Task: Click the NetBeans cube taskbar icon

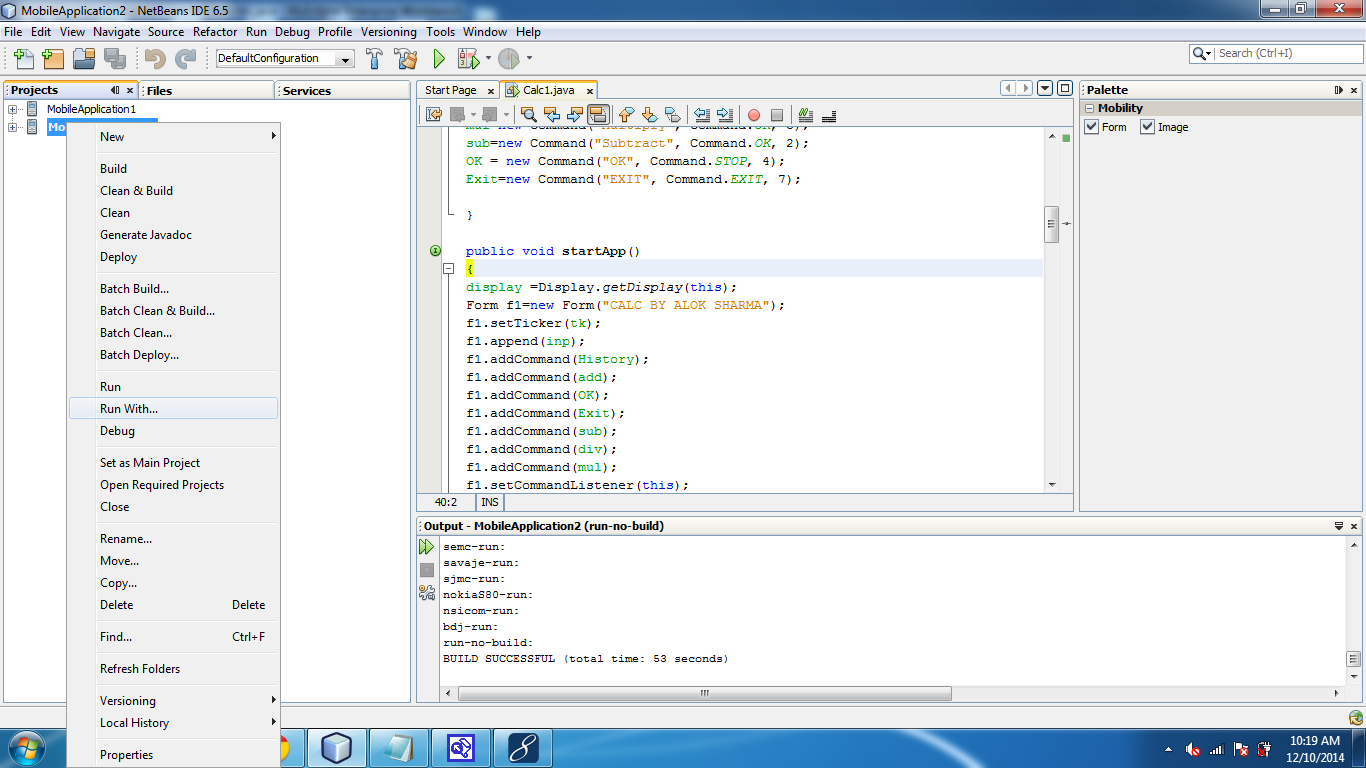Action: (337, 747)
